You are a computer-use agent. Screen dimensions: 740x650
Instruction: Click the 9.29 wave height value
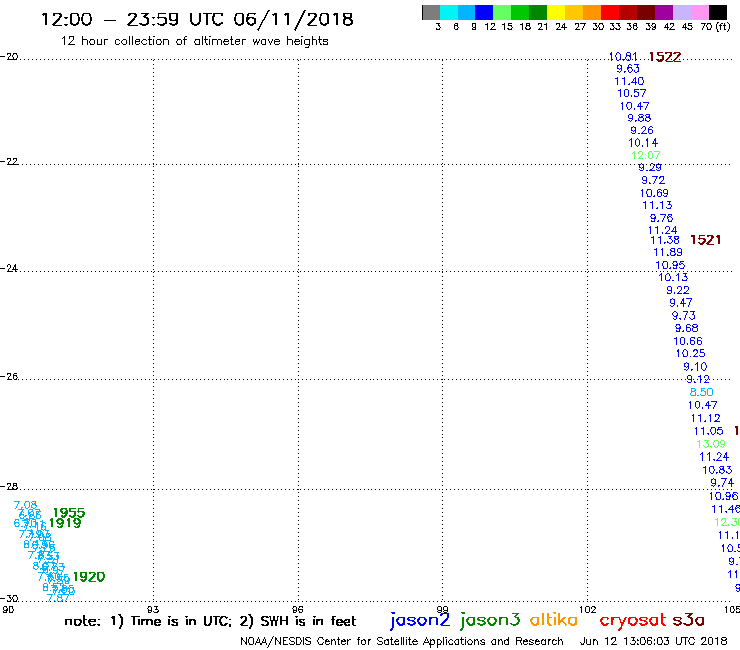coord(650,167)
